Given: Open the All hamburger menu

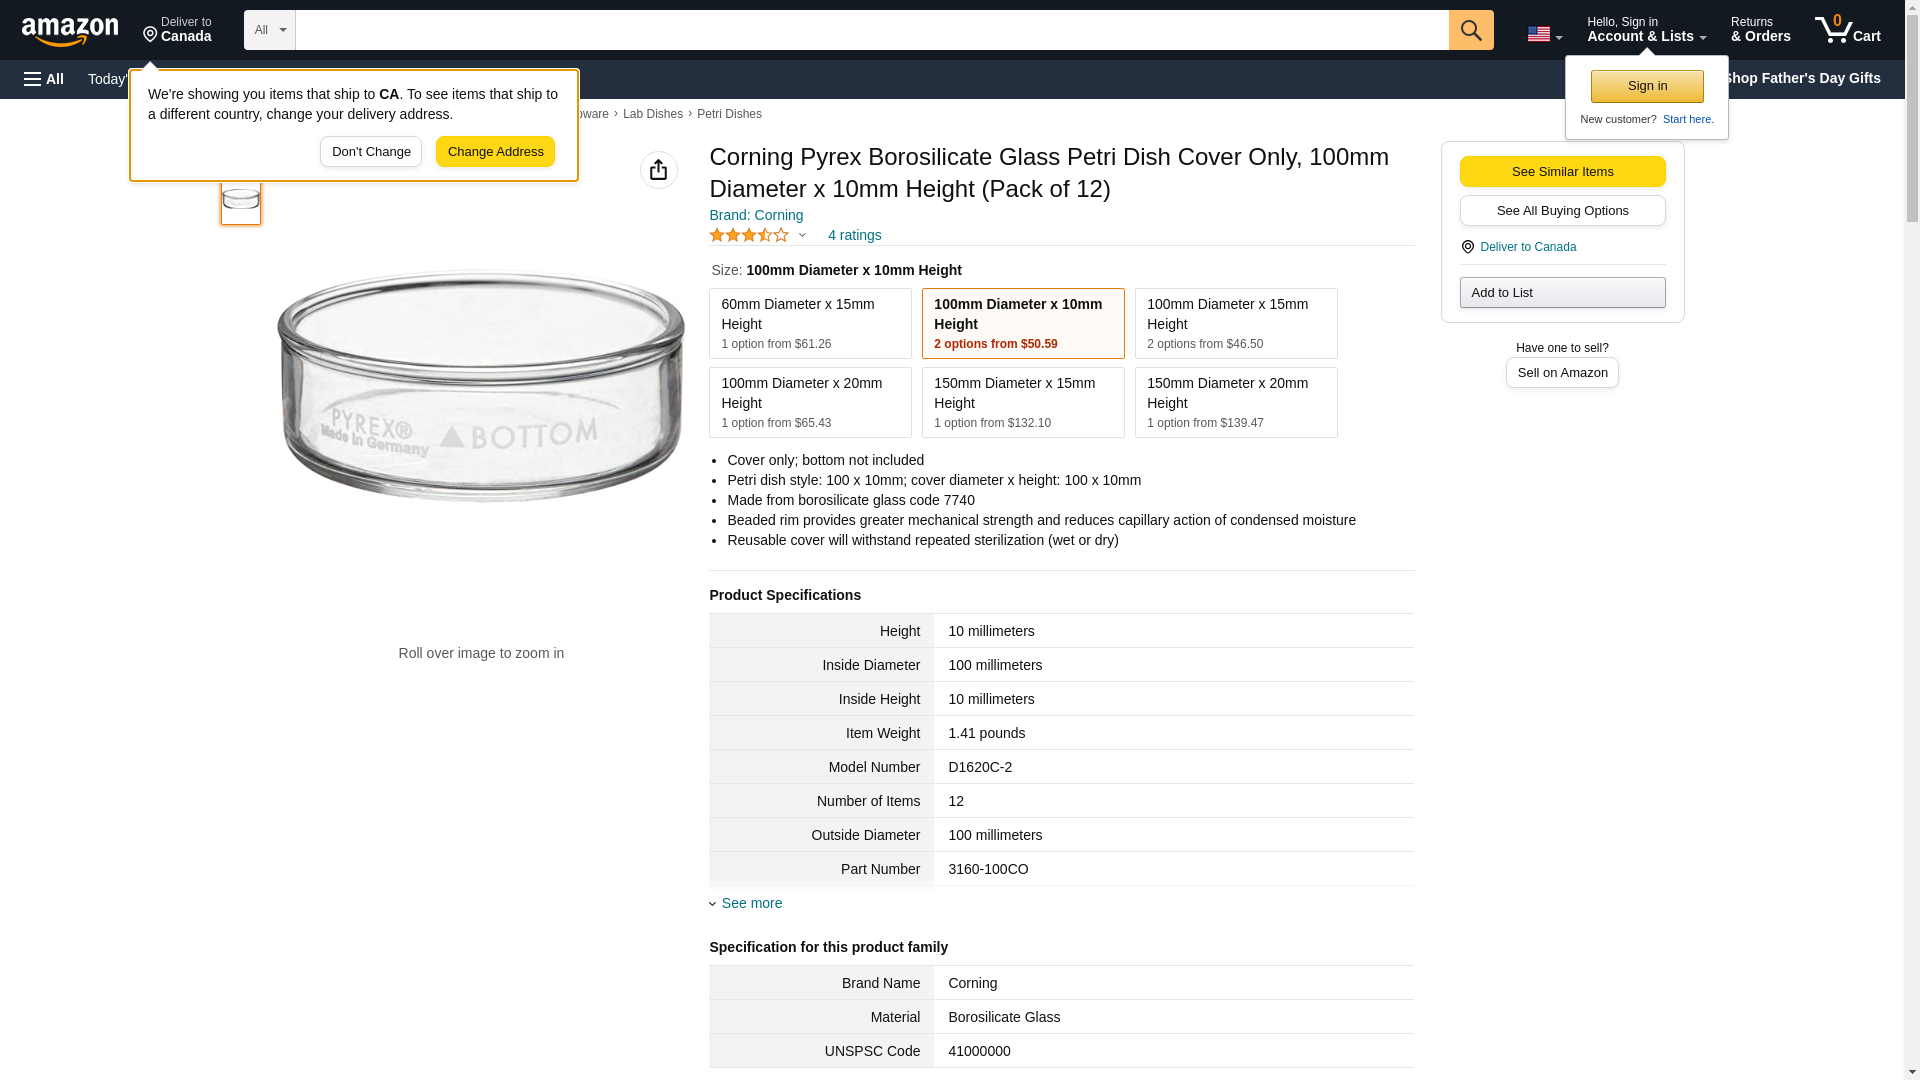Looking at the screenshot, I should 44,79.
